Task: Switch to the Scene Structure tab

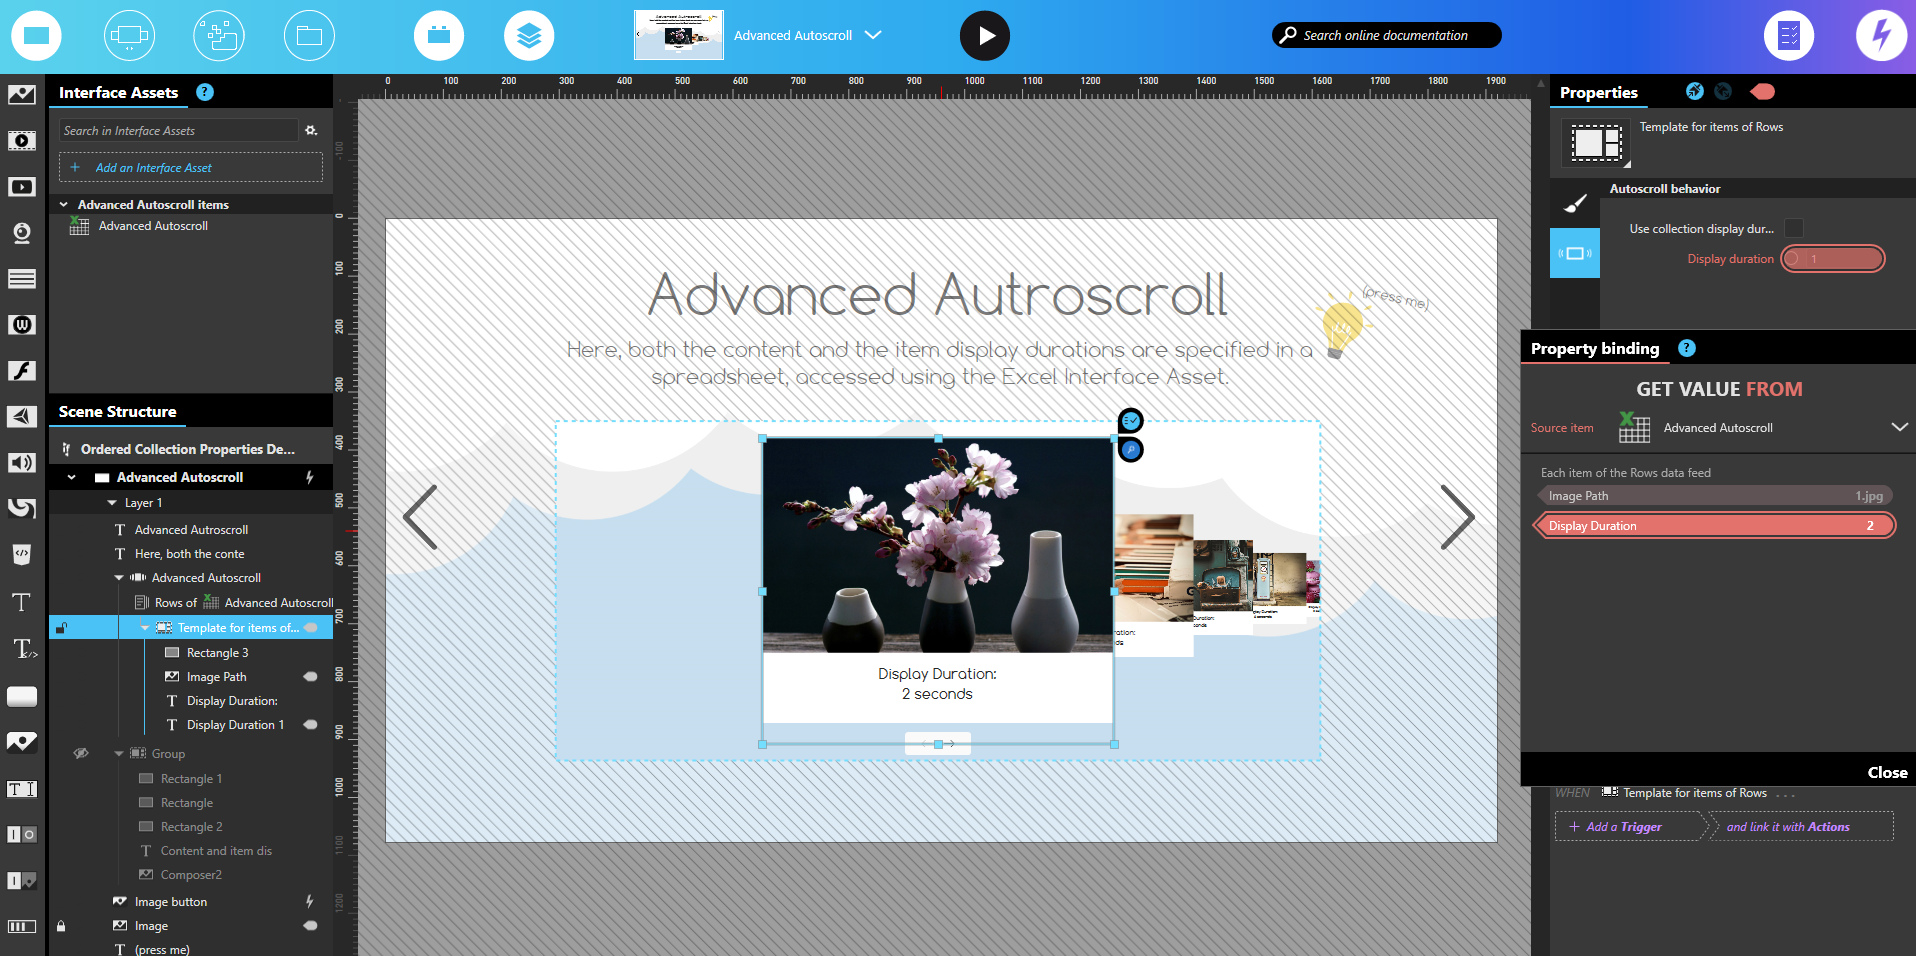Action: 117,412
